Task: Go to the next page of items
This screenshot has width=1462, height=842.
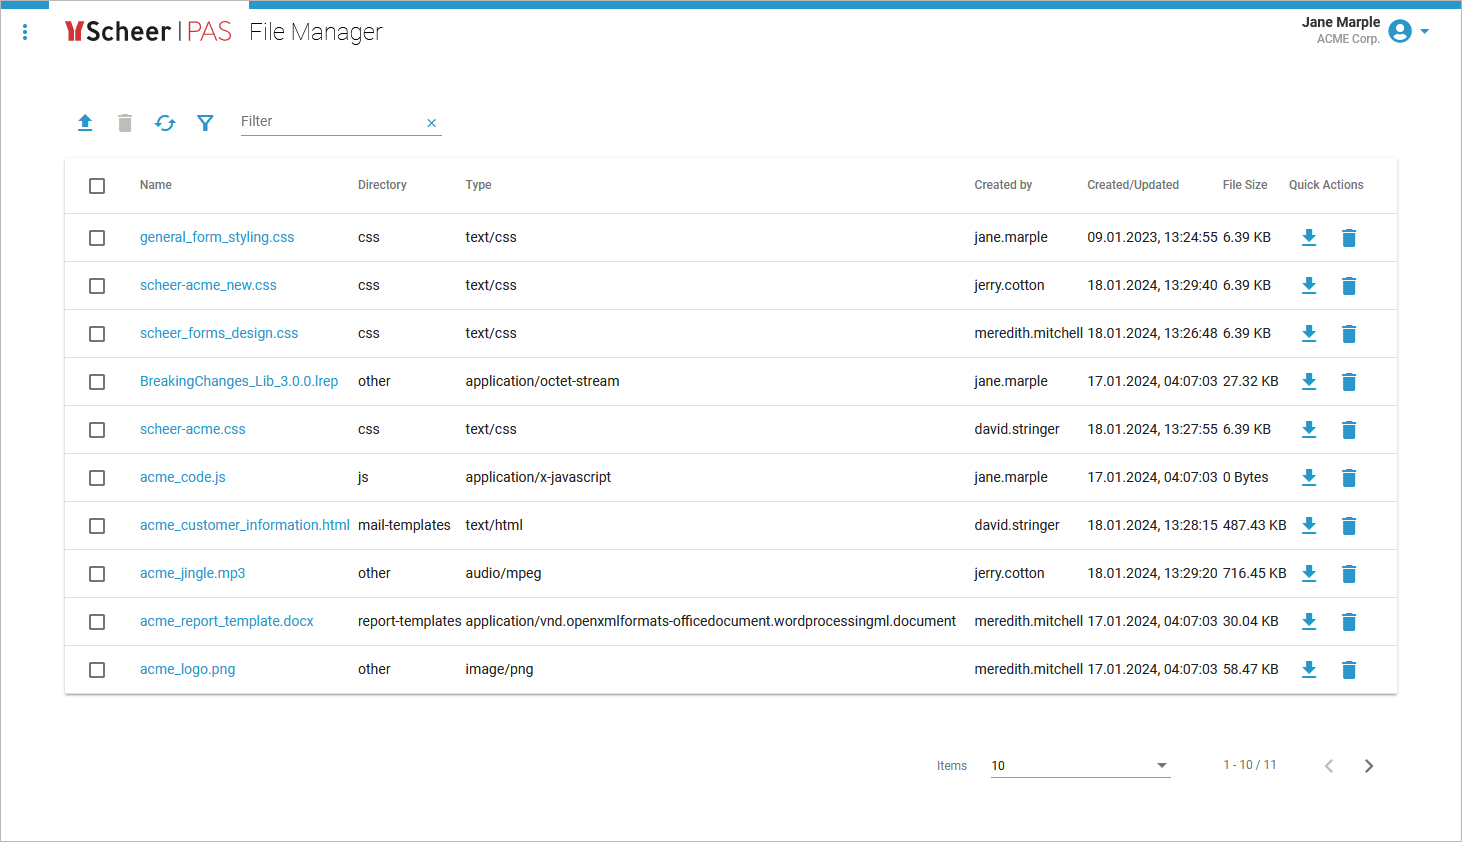Action: [1369, 765]
